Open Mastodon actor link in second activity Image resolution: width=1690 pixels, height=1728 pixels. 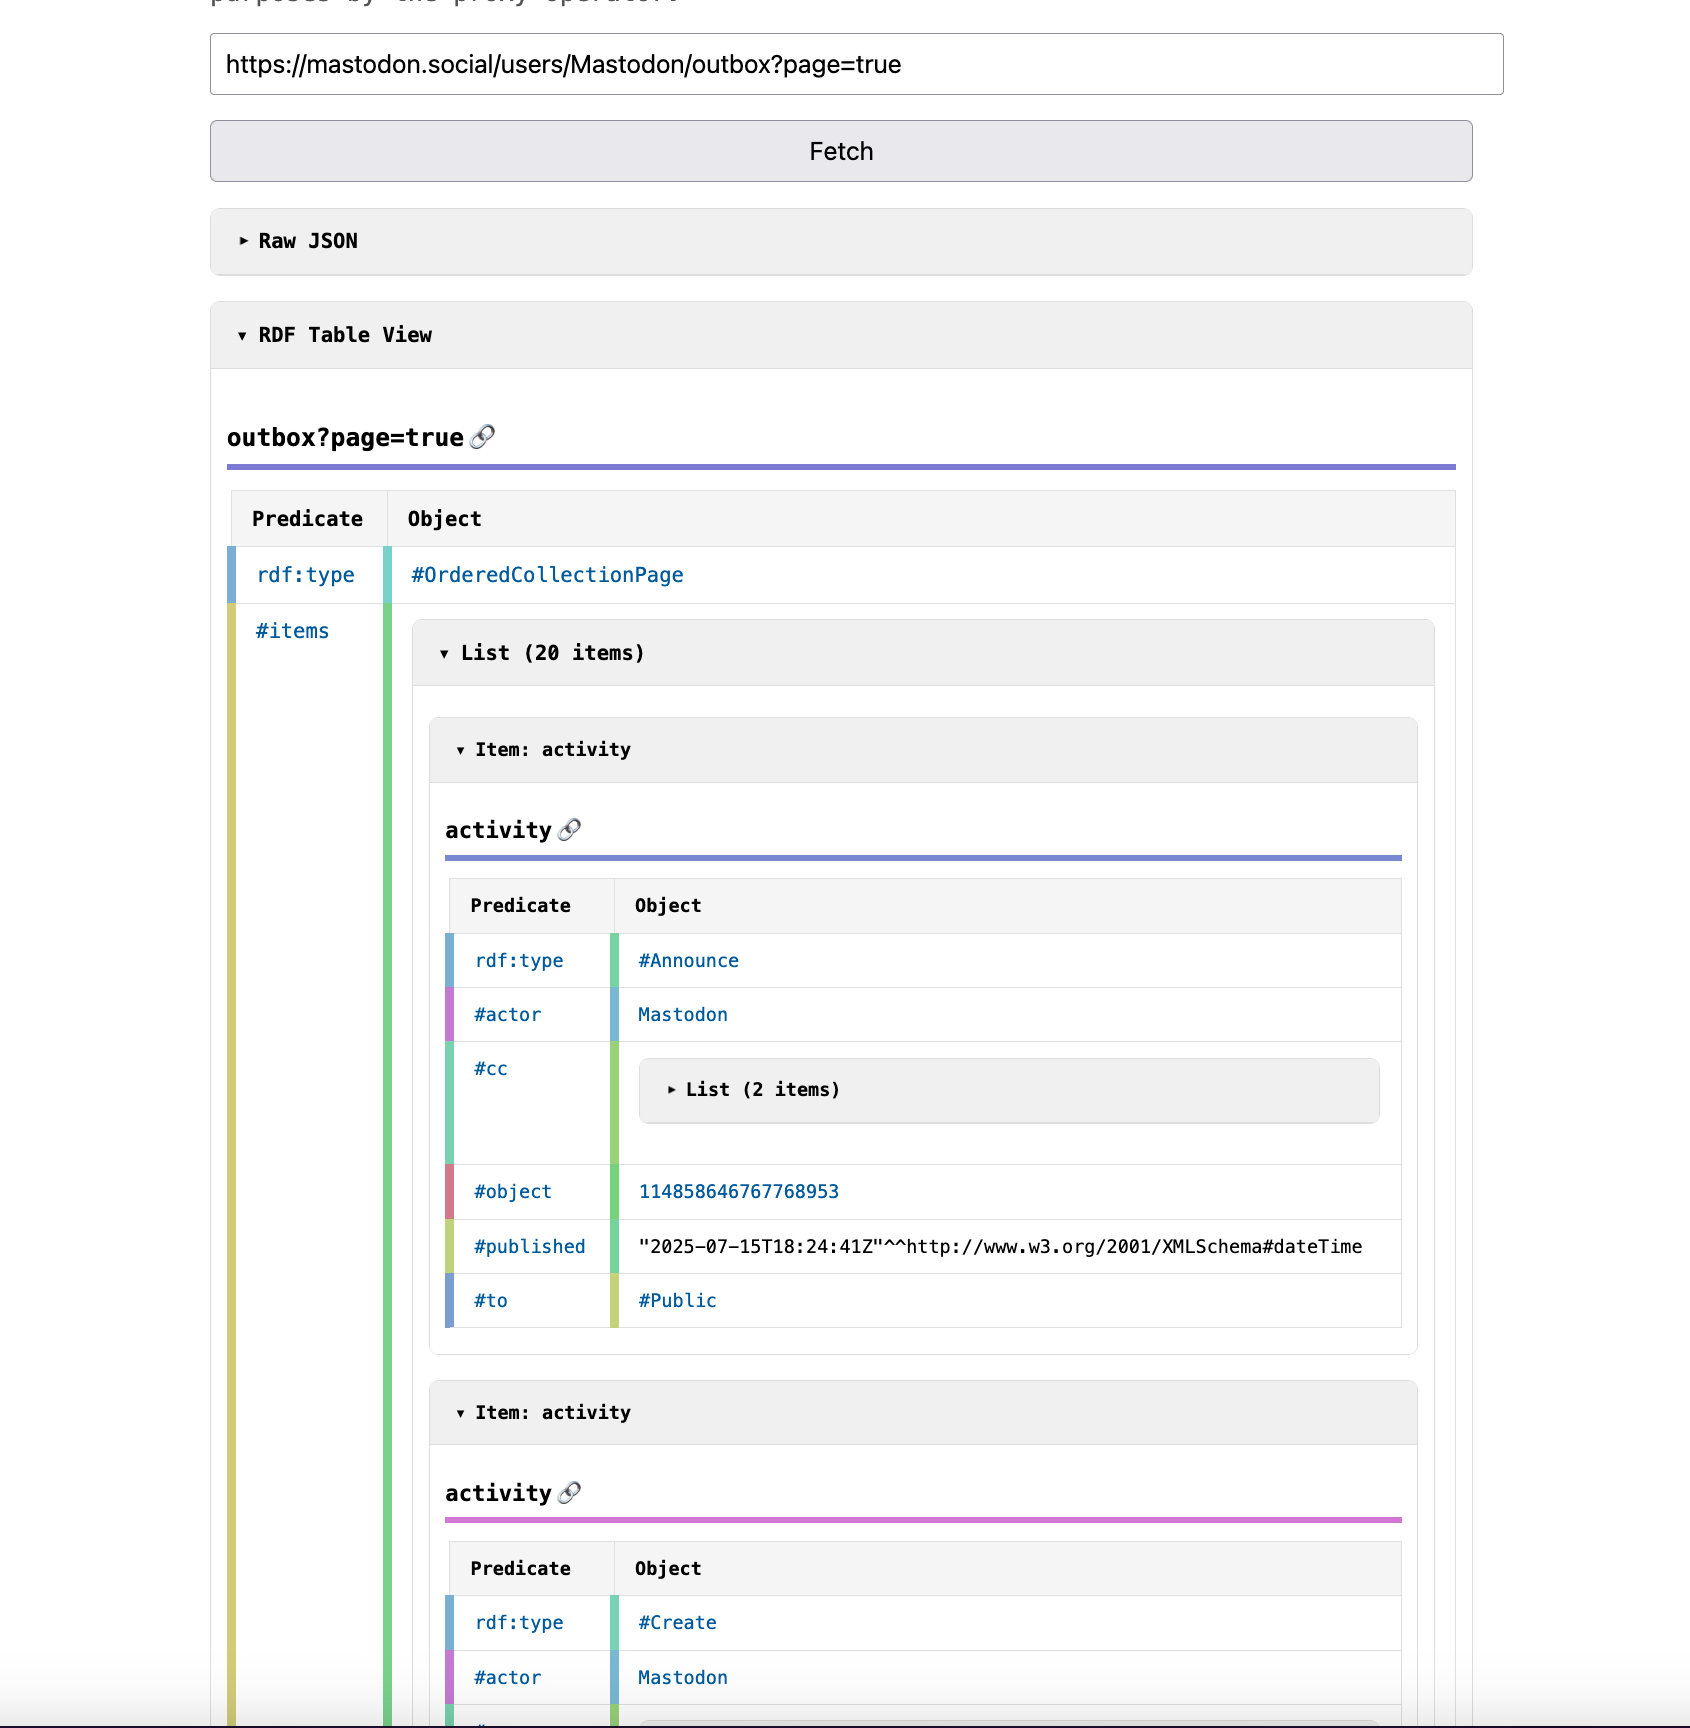(x=683, y=1678)
